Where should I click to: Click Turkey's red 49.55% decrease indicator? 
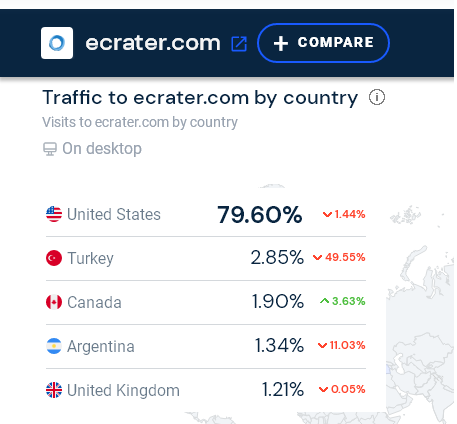(x=339, y=257)
